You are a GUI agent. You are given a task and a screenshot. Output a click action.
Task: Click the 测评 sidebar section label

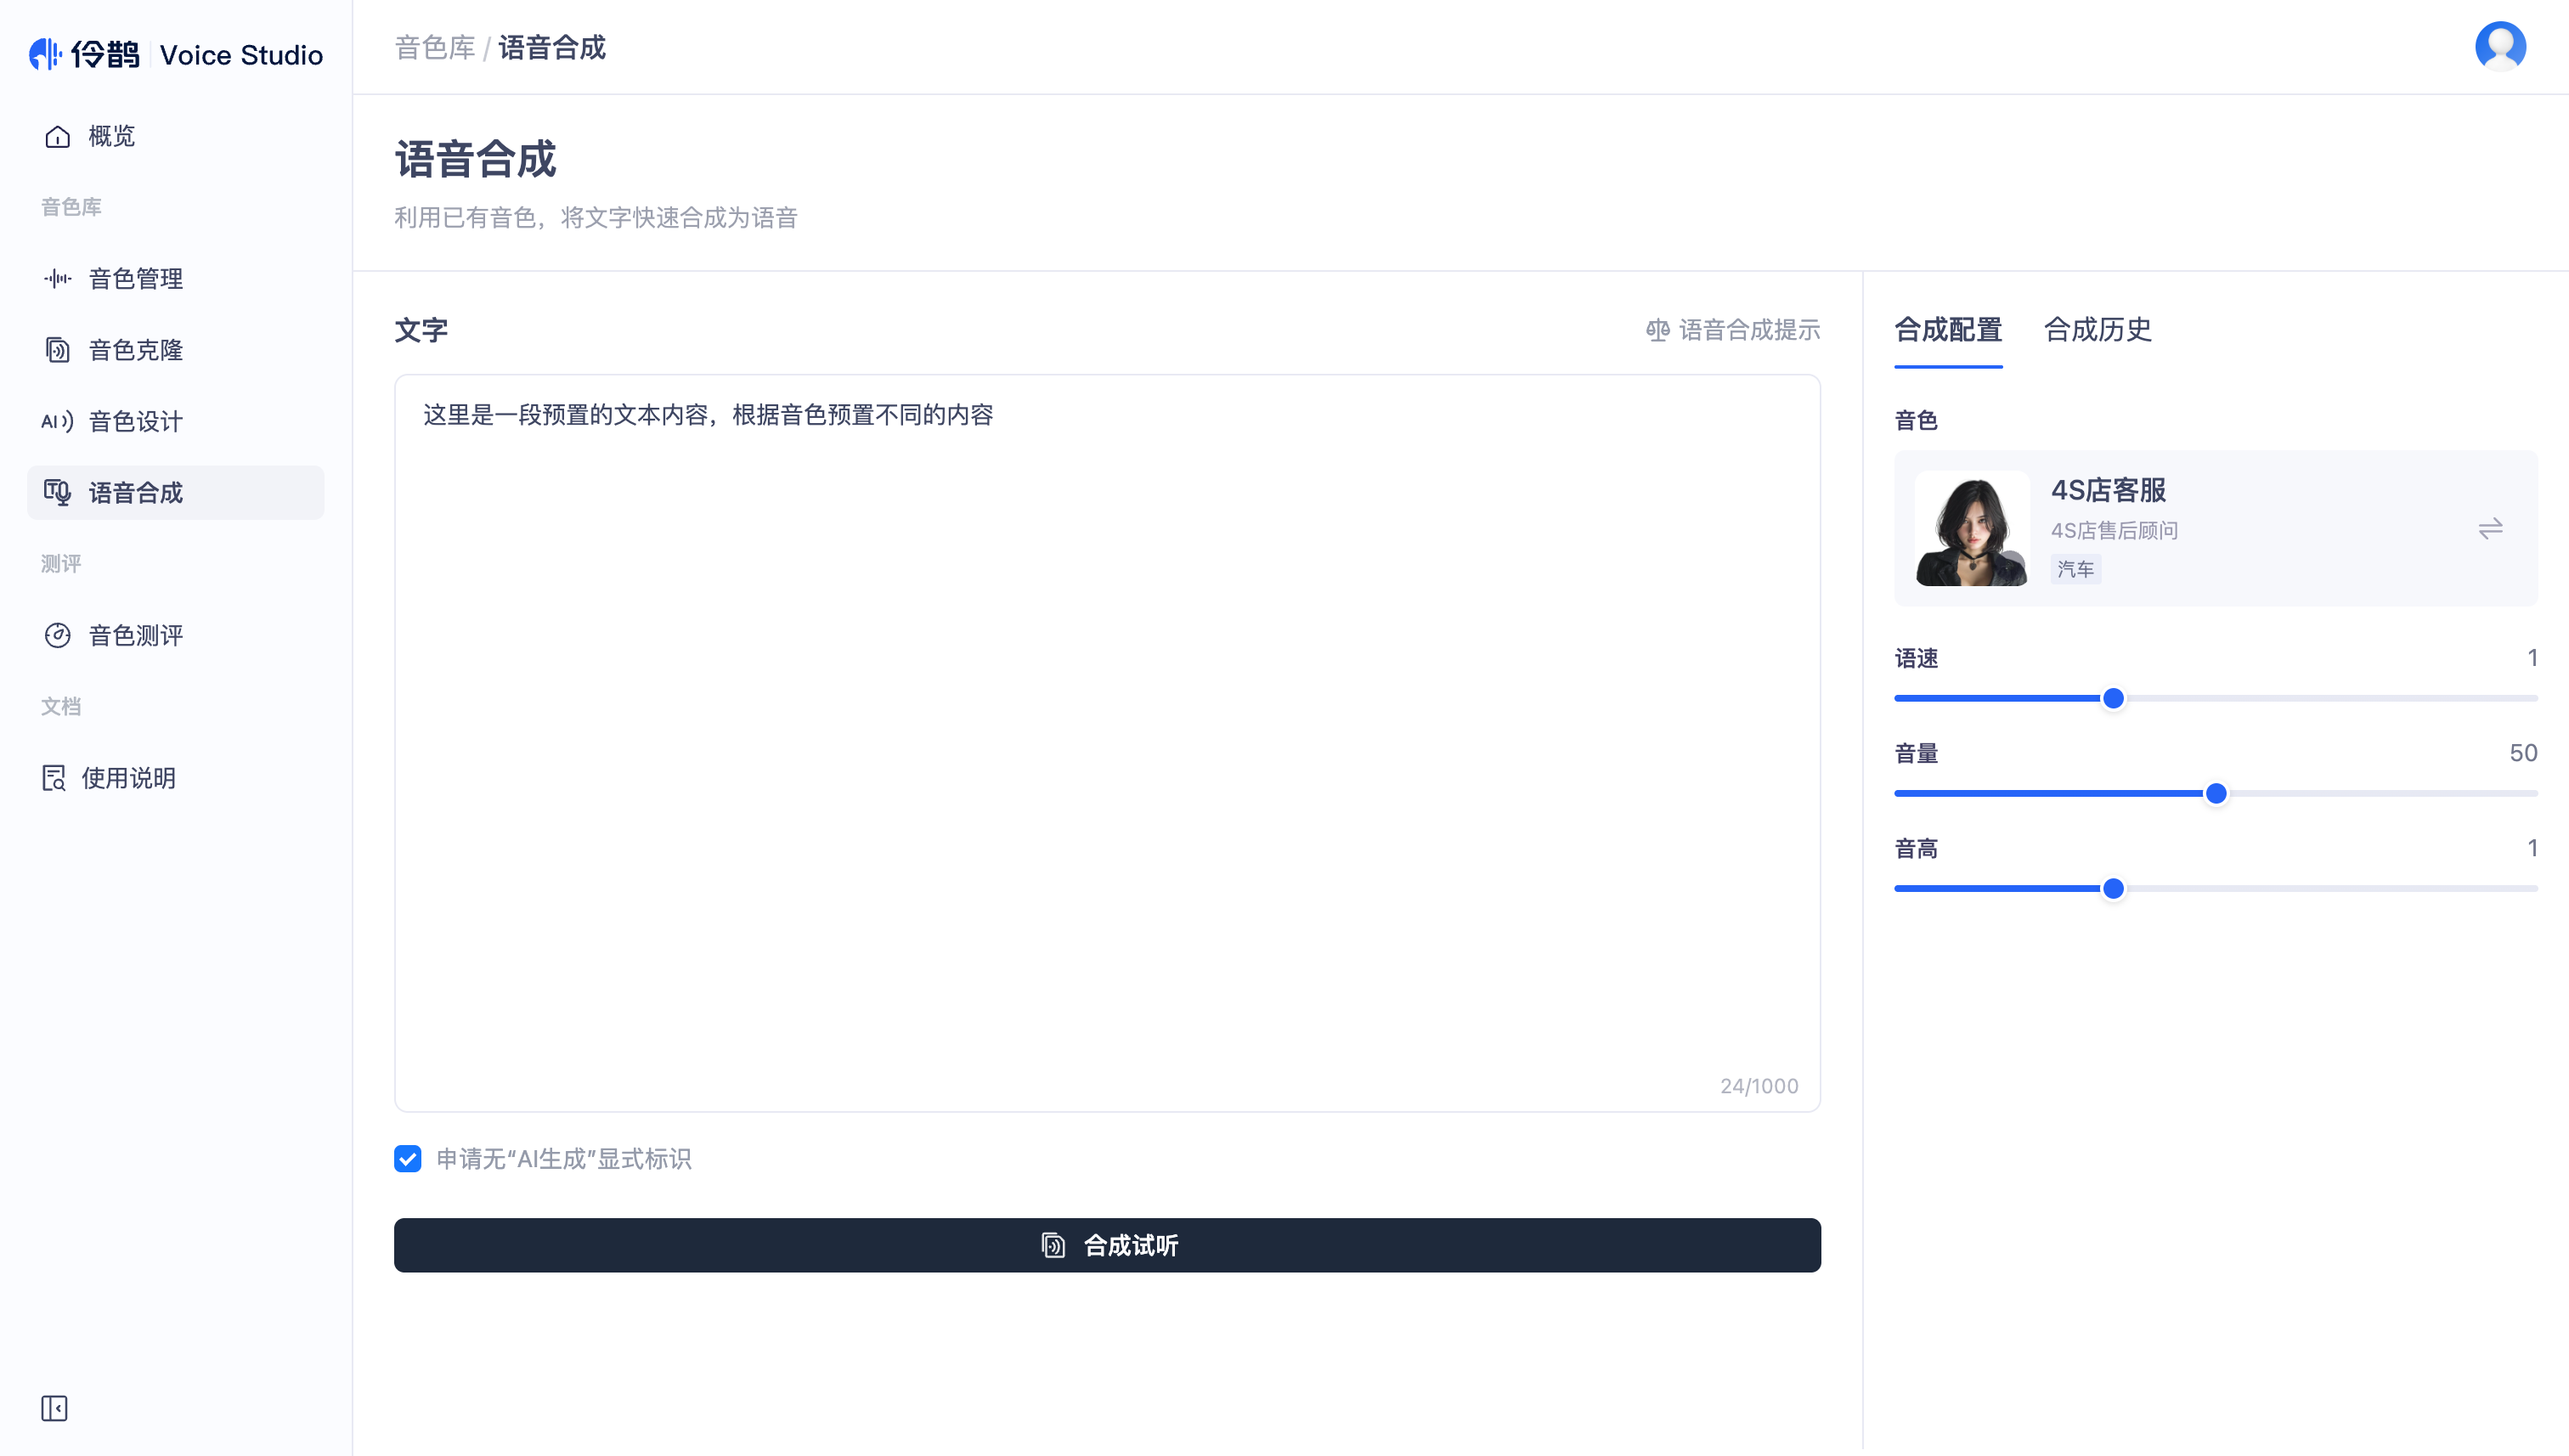pos(61,564)
